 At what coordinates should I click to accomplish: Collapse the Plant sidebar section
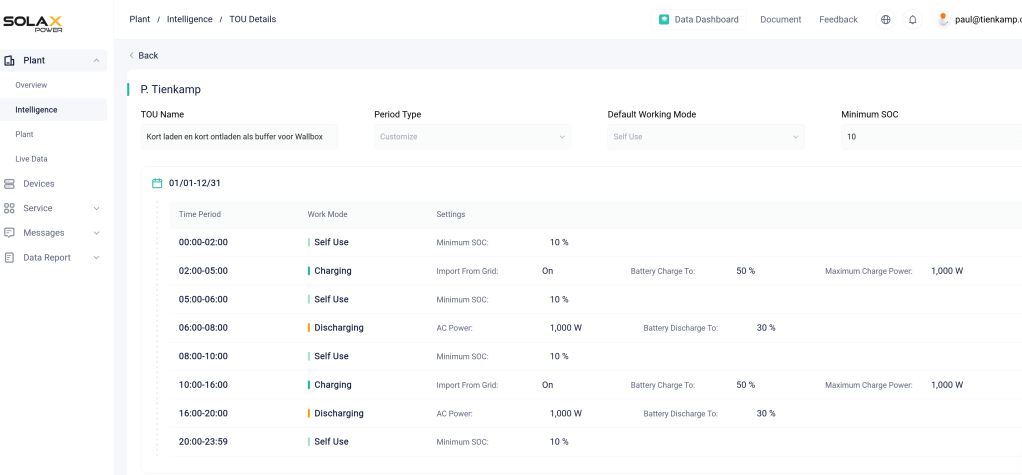tap(96, 61)
